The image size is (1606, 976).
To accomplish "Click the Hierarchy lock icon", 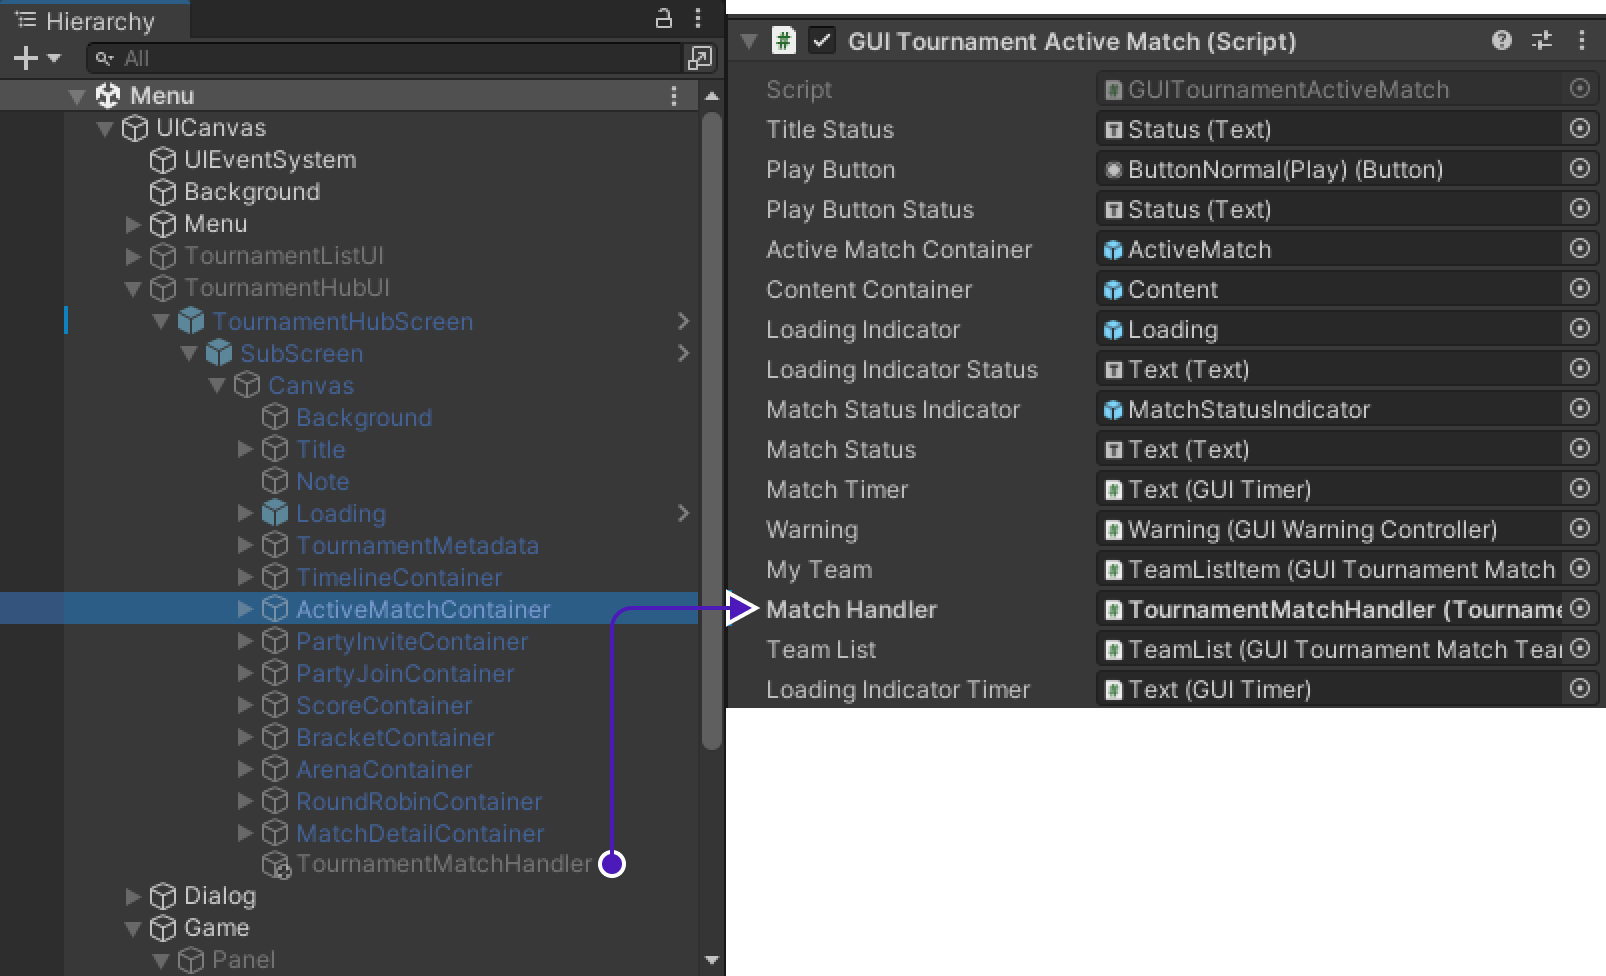I will (x=663, y=18).
